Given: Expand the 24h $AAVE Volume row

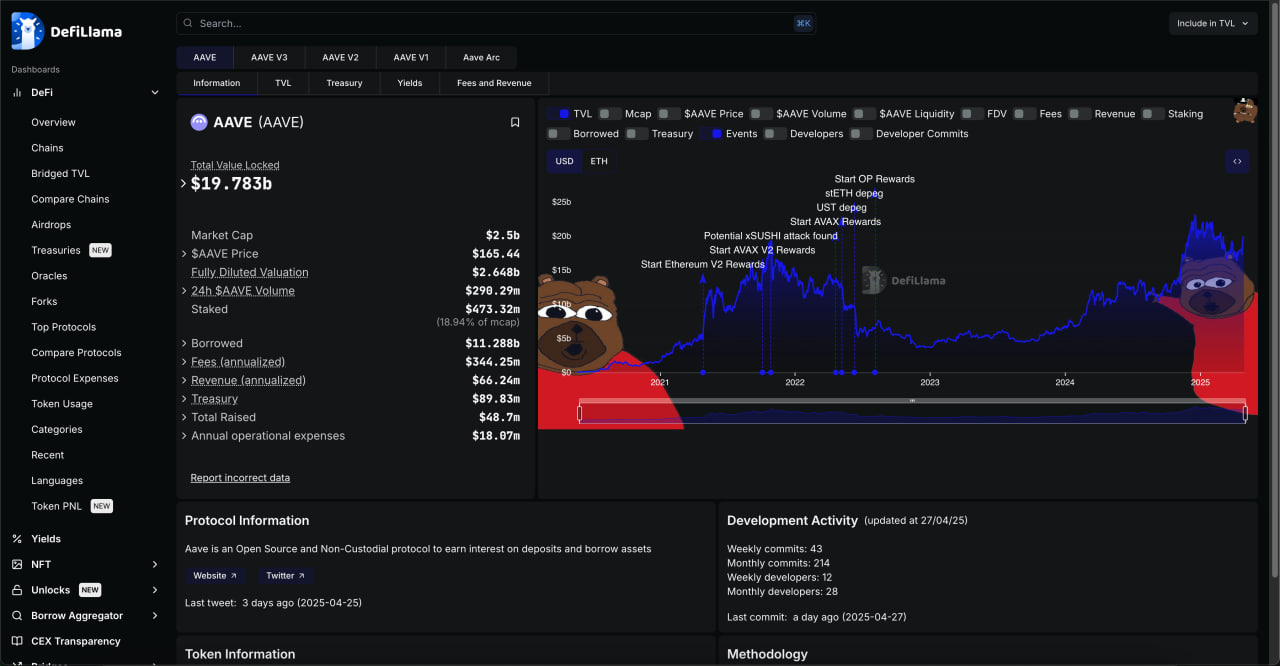Looking at the screenshot, I should [184, 291].
